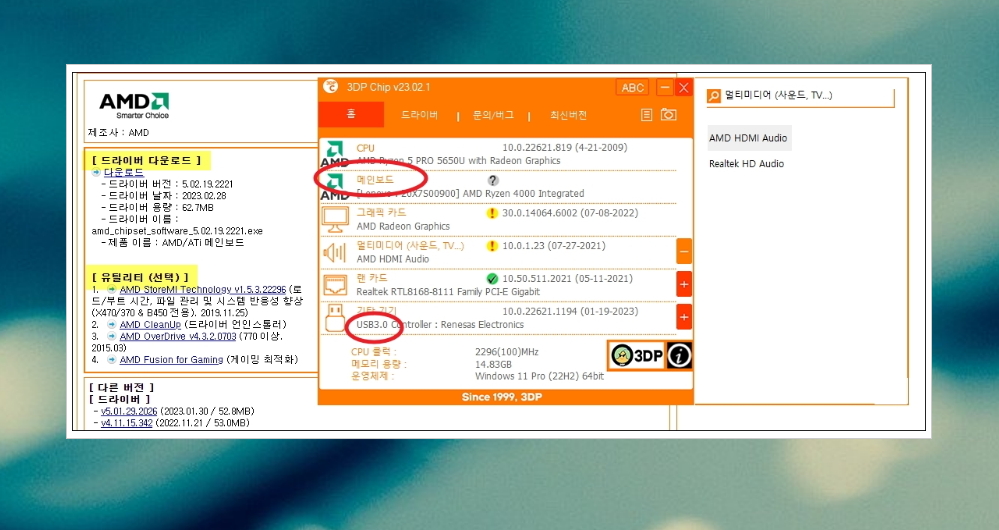999x530 pixels.
Task: Open the AMD CleanUp link
Action: [x=150, y=324]
